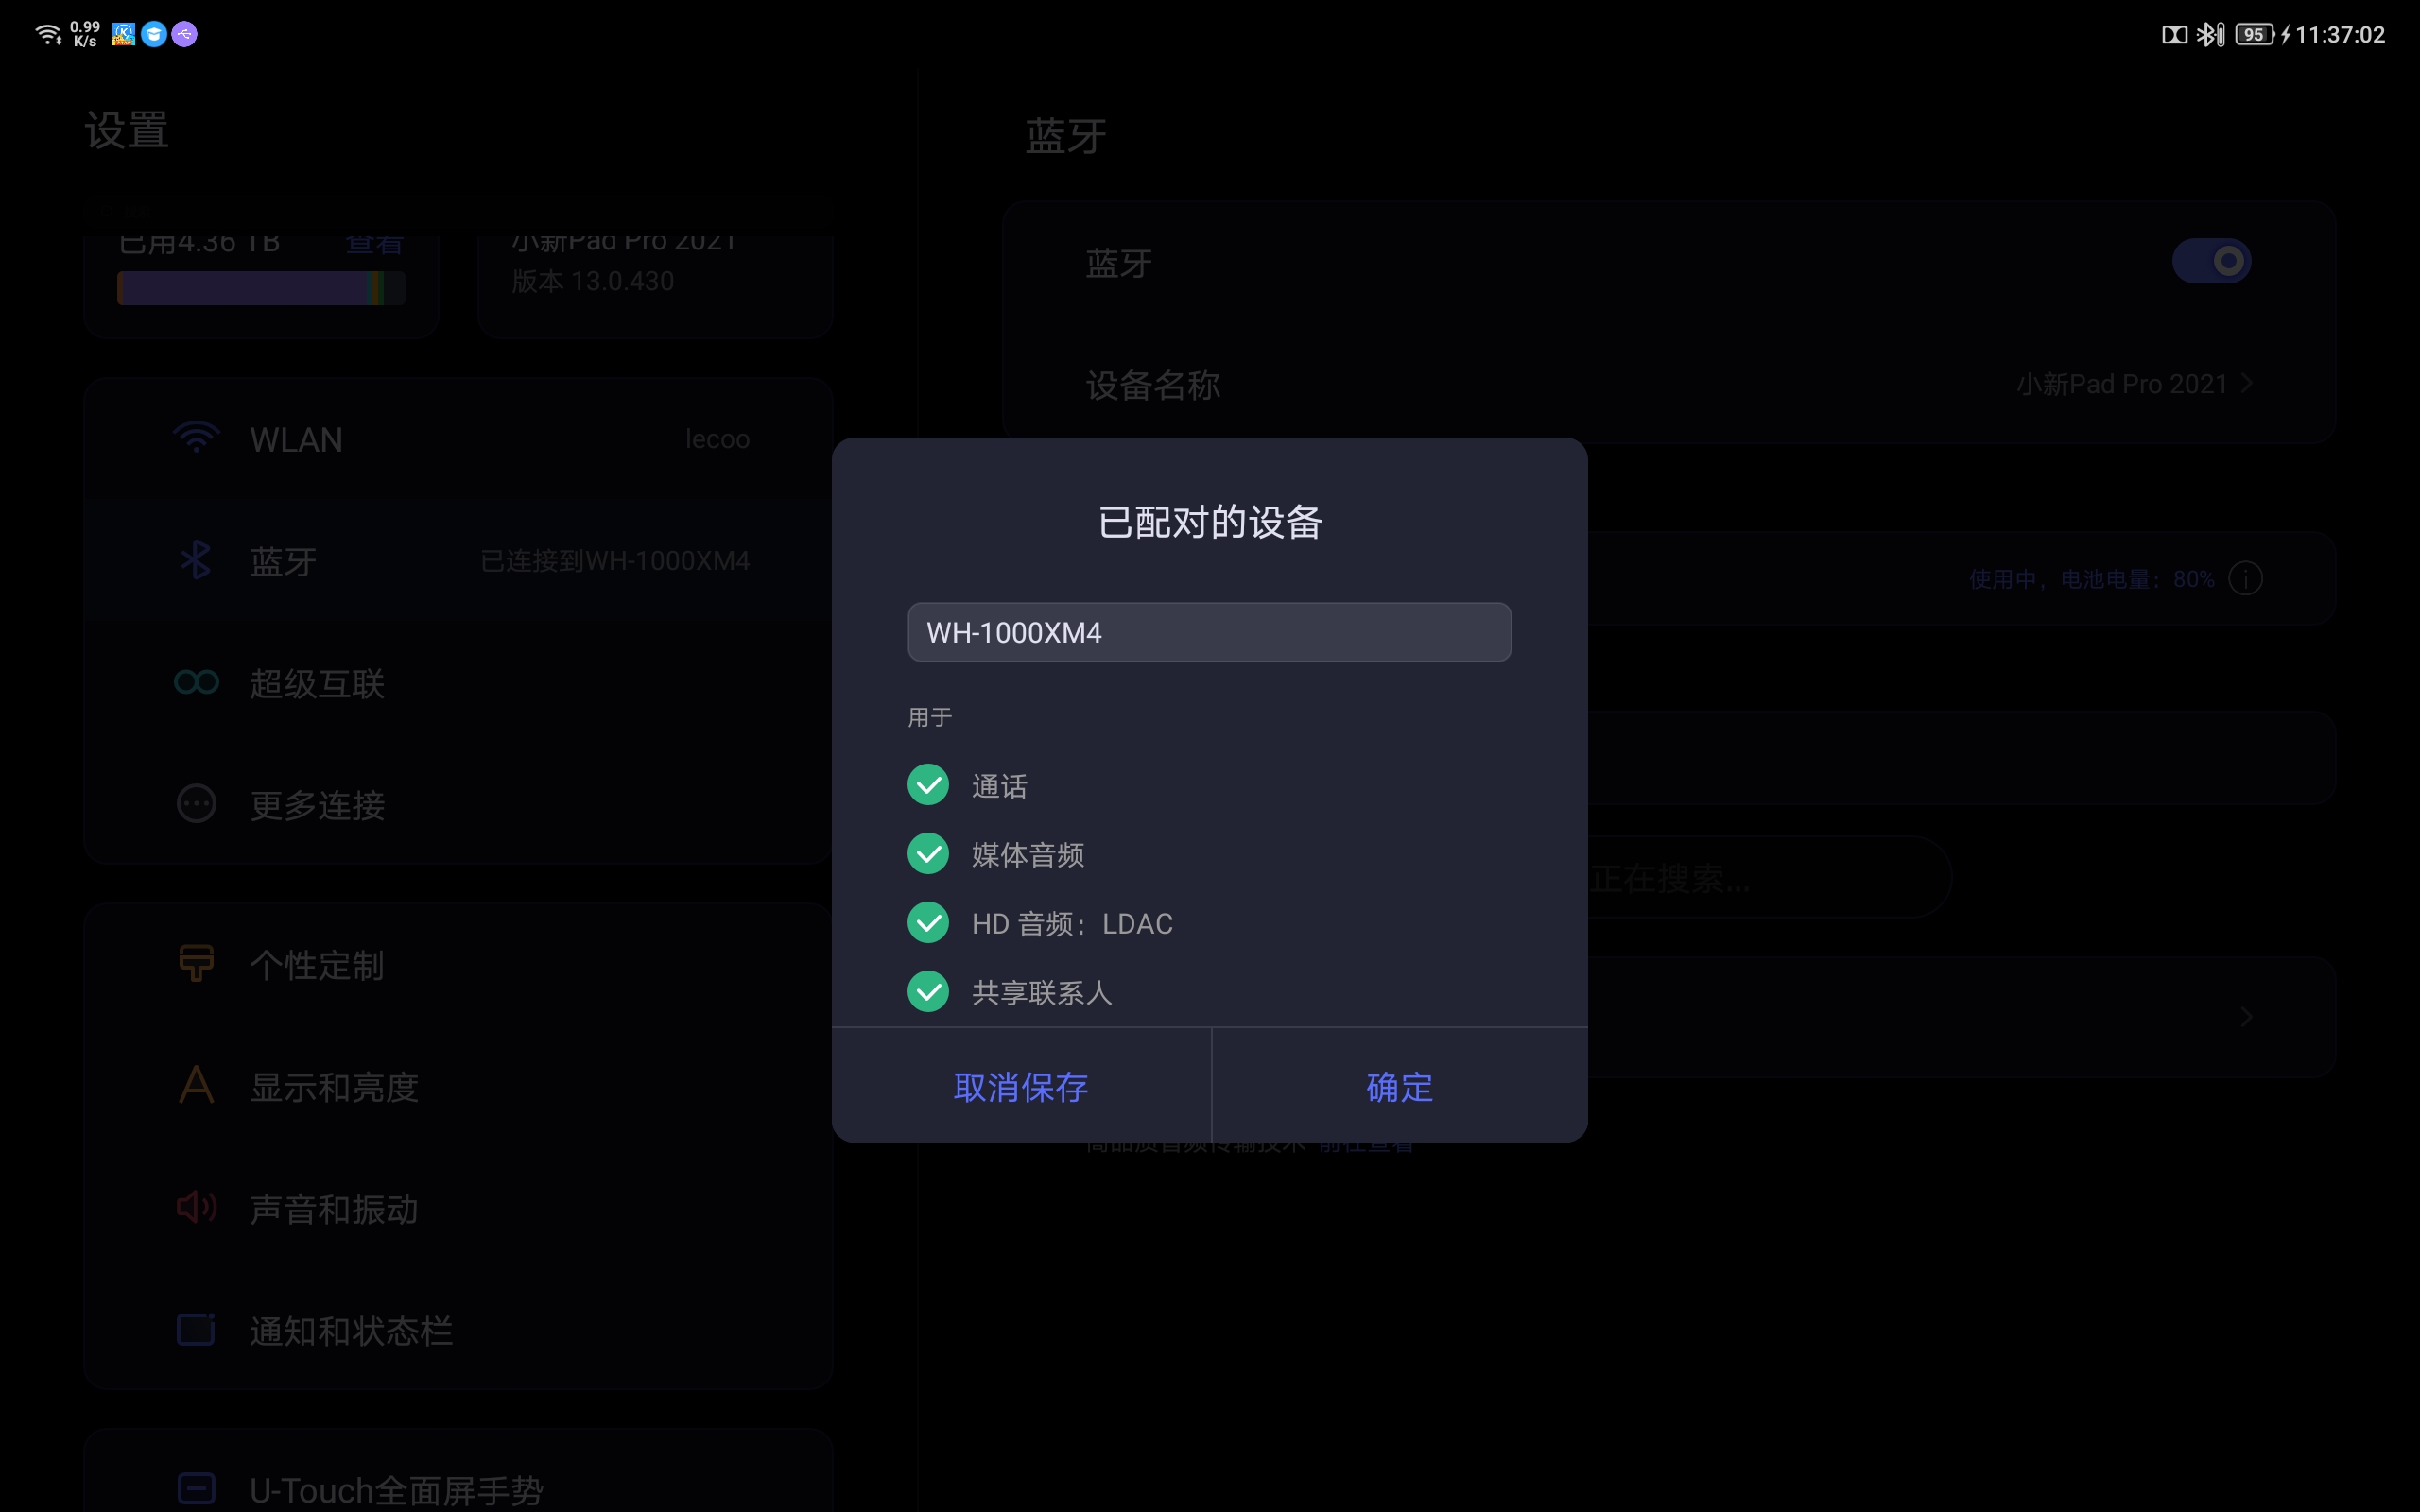Tap the storage usage bar
Image resolution: width=2420 pixels, height=1512 pixels.
[261, 288]
